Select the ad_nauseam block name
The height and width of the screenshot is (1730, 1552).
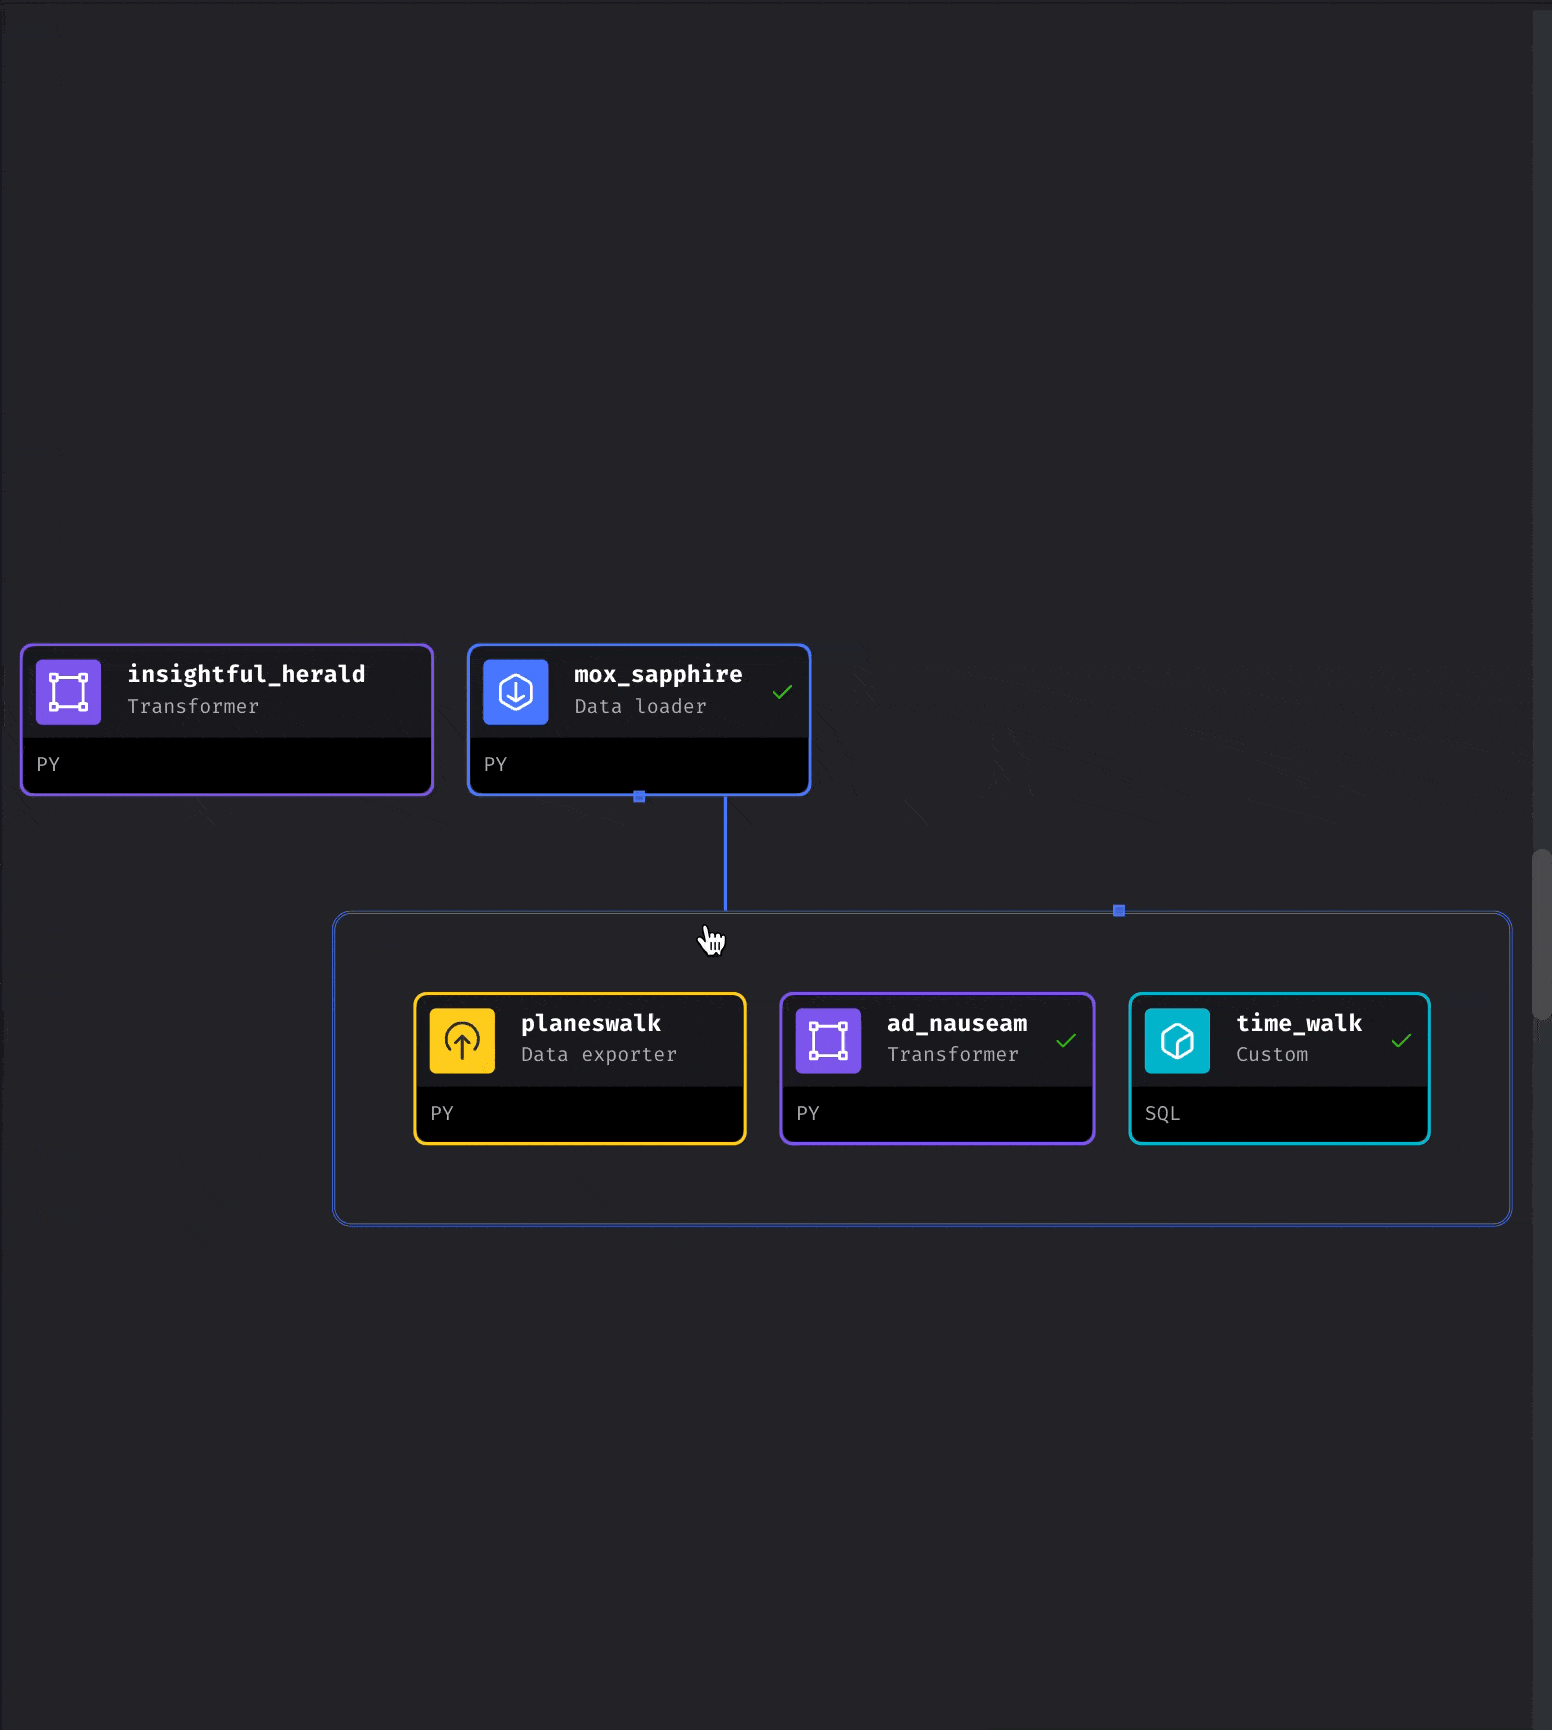(957, 1023)
